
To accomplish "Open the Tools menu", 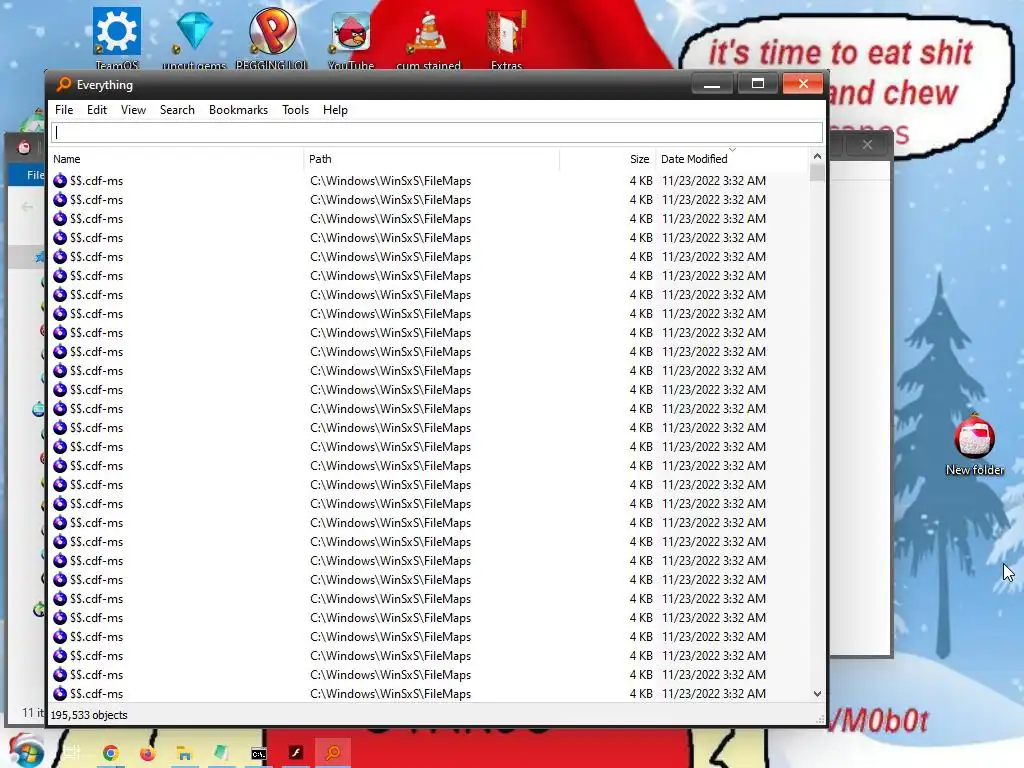I will [x=295, y=110].
